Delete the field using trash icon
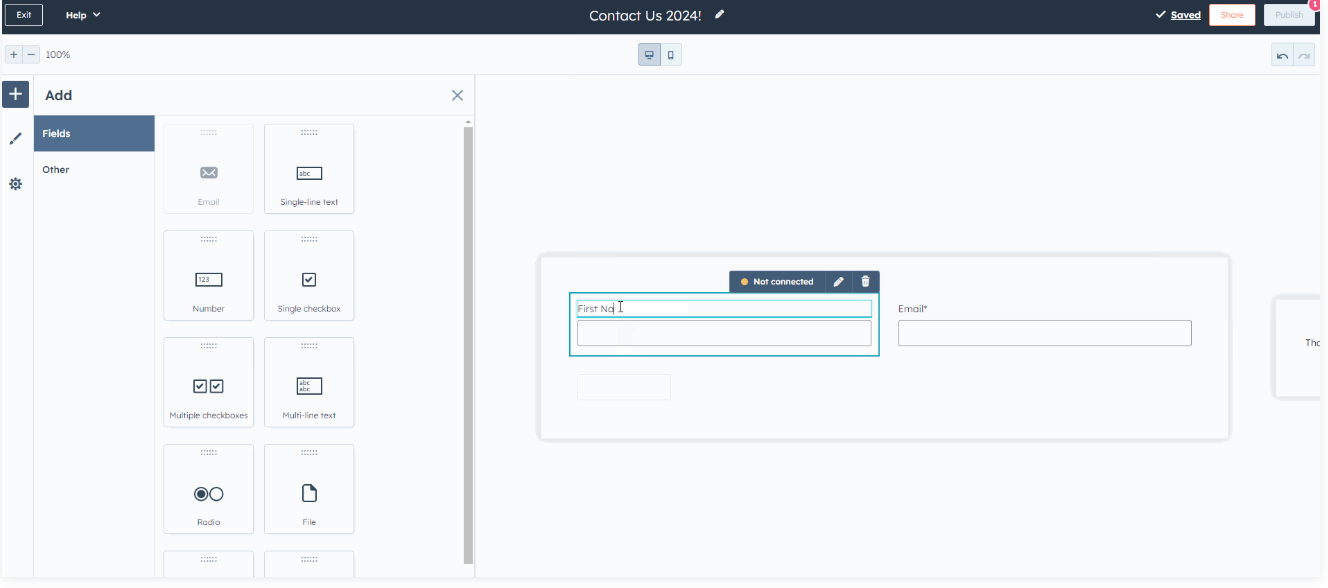This screenshot has width=1328, height=588. tap(865, 282)
